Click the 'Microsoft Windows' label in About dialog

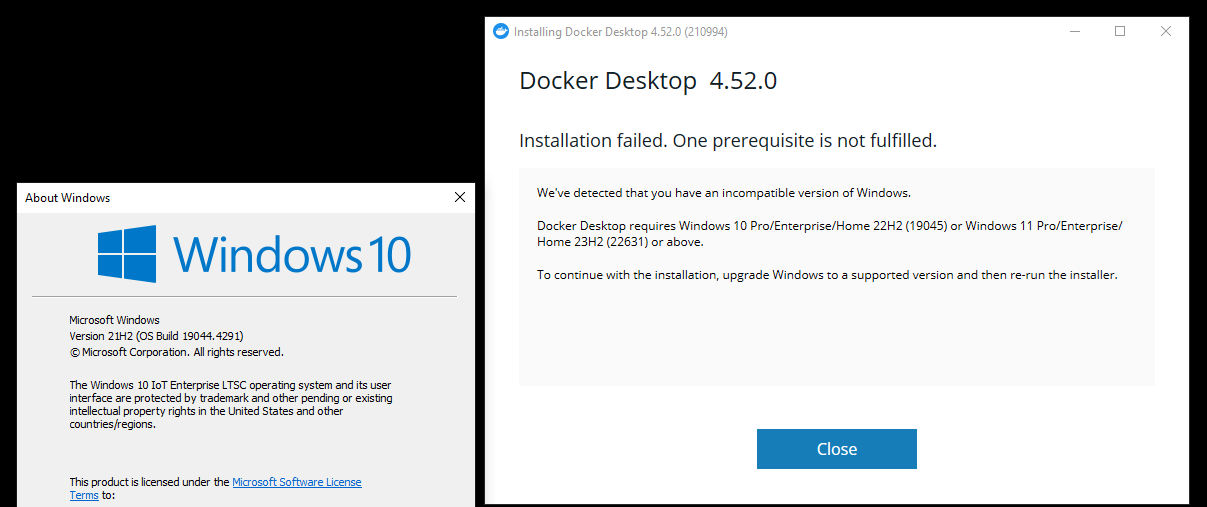(x=114, y=320)
